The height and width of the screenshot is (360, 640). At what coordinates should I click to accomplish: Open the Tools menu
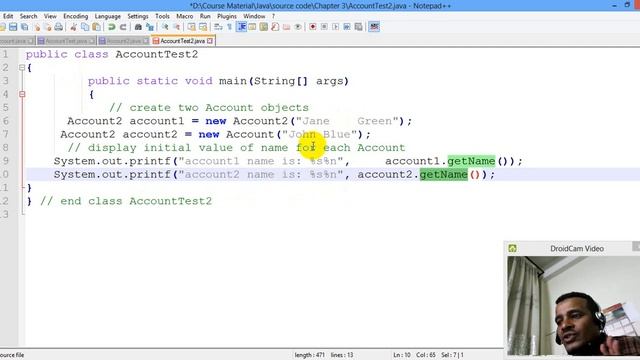pyautogui.click(x=162, y=16)
